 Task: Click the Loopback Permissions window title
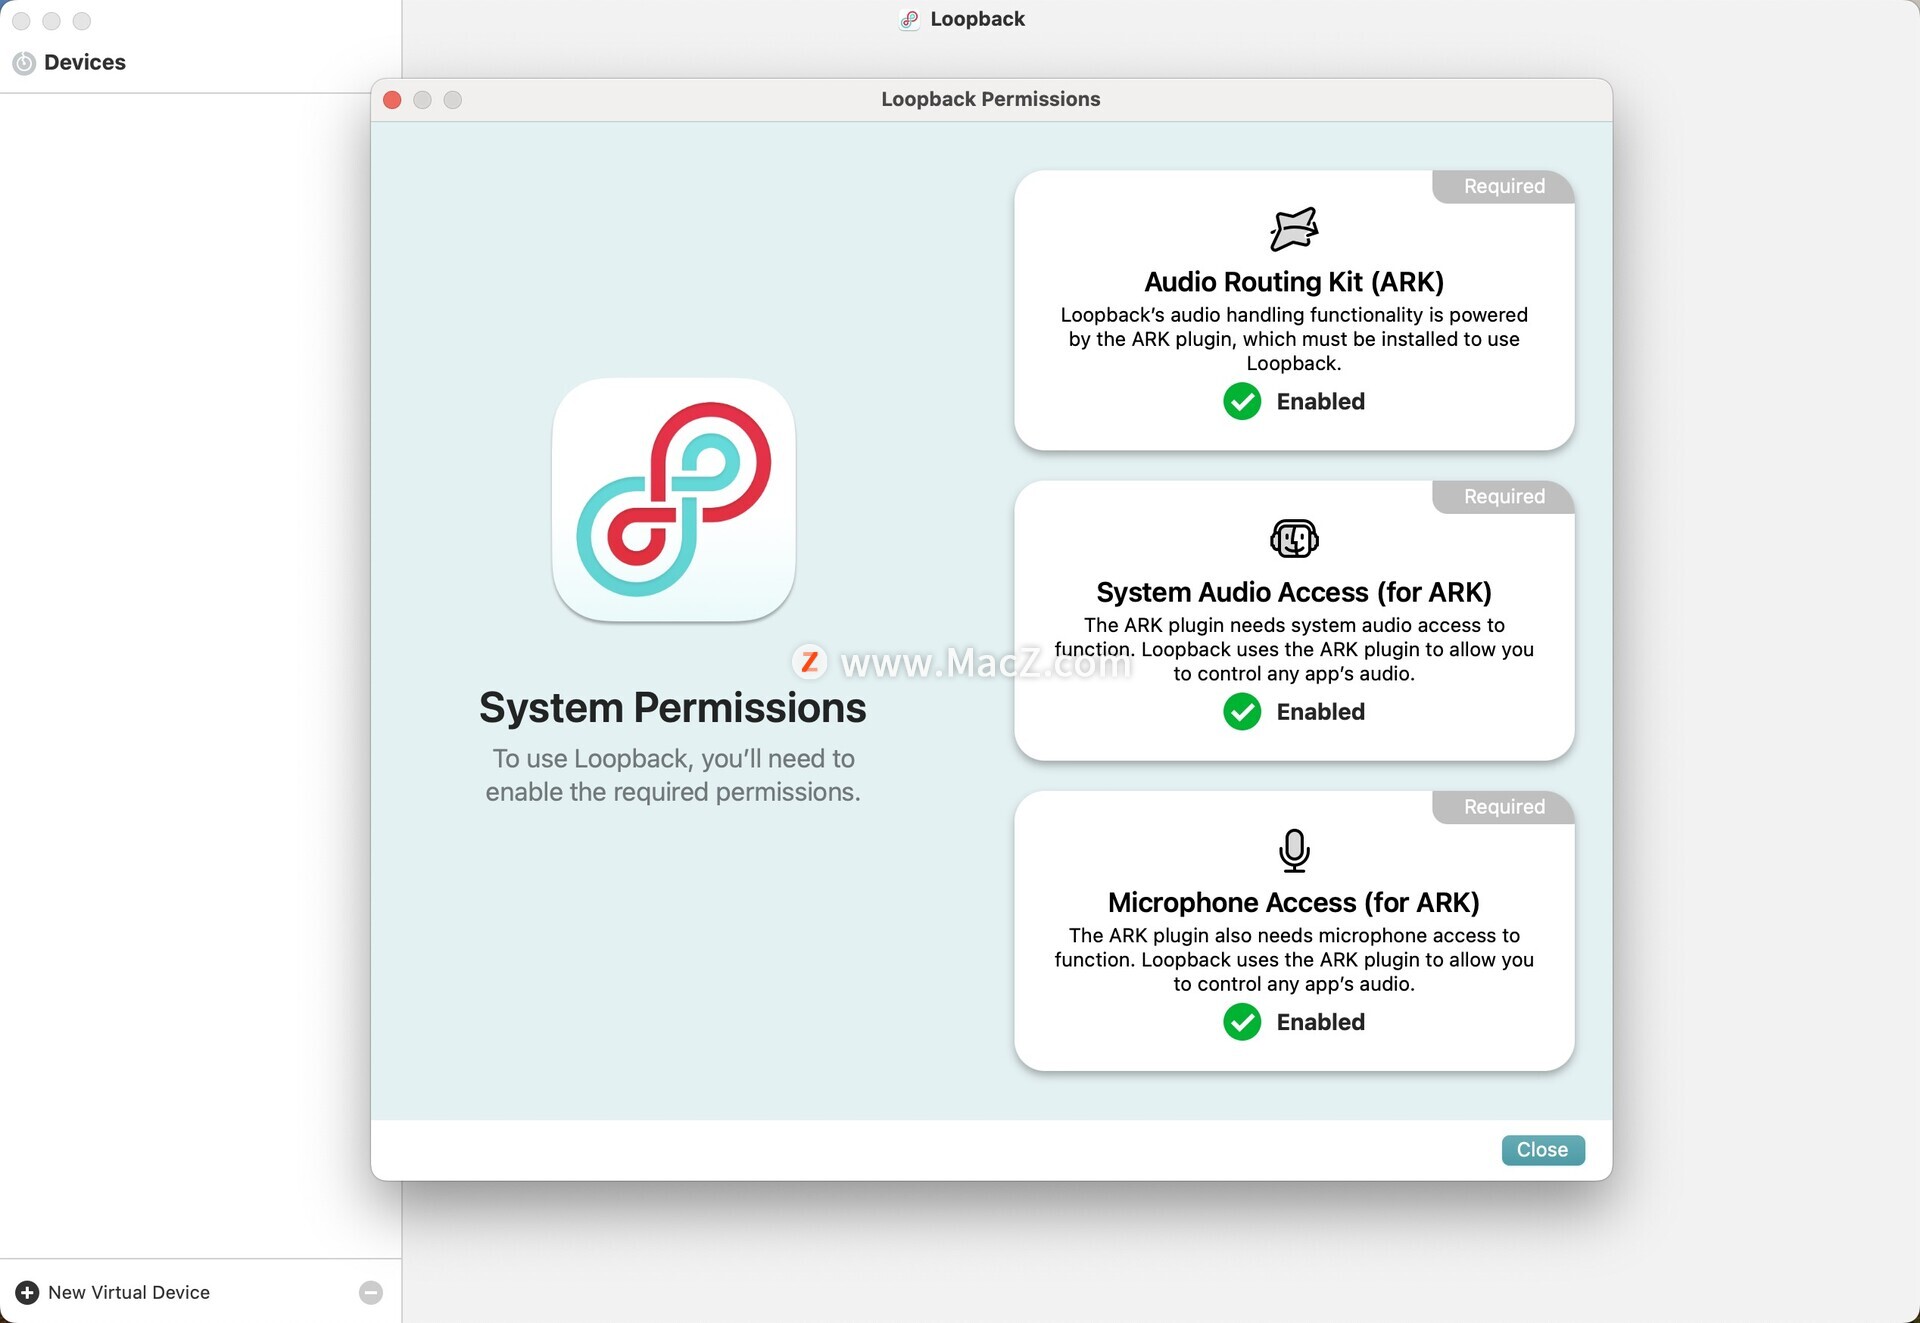(x=991, y=99)
